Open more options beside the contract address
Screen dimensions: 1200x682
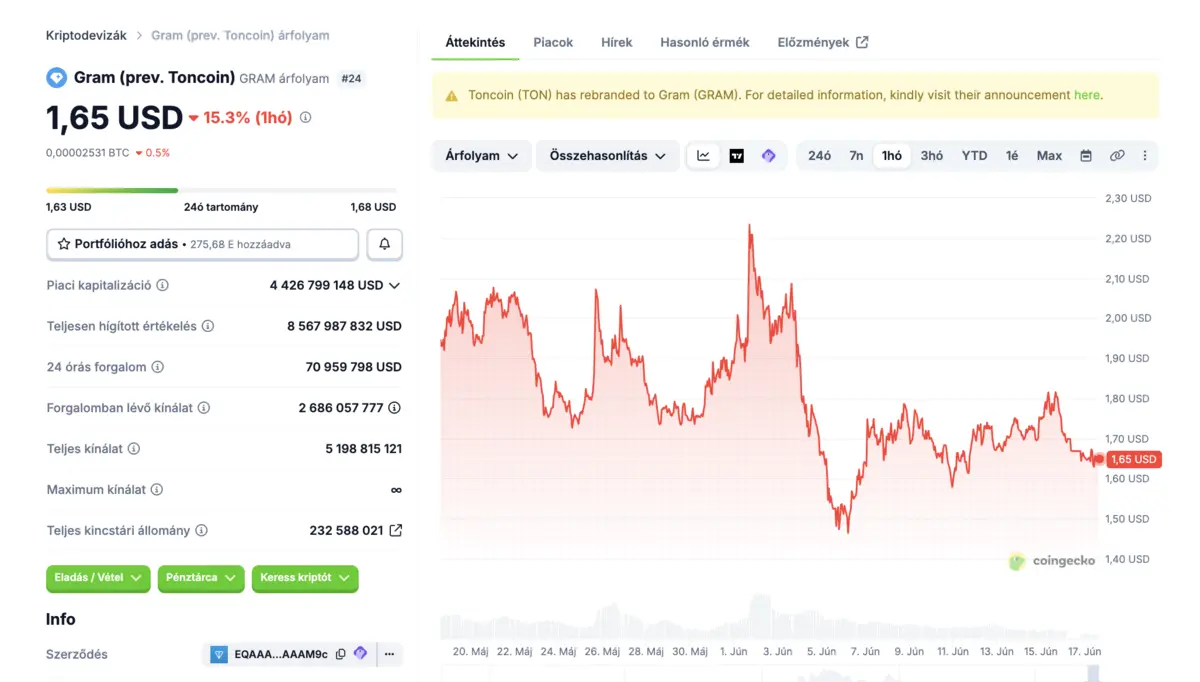point(389,654)
